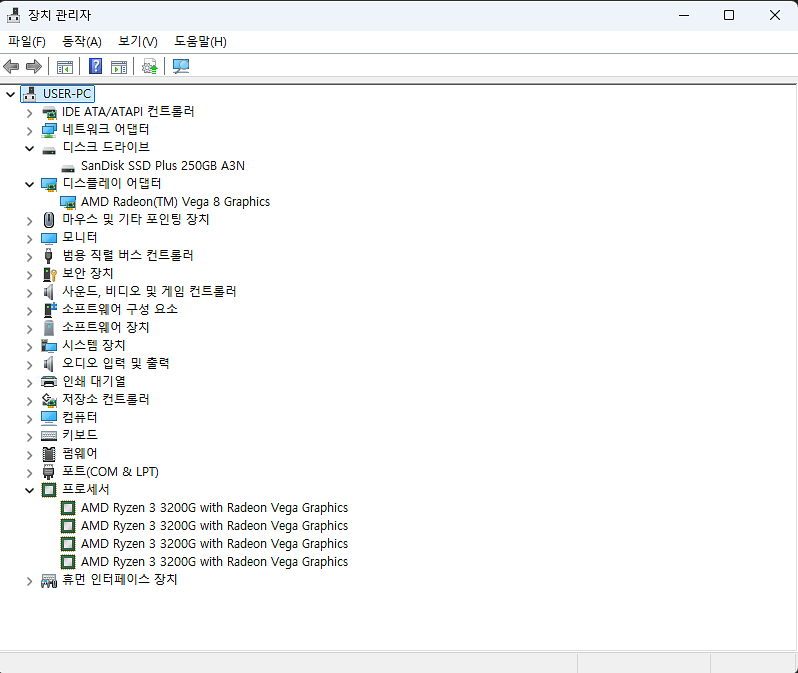Toggle the show/hide console tree icon

(x=65, y=67)
